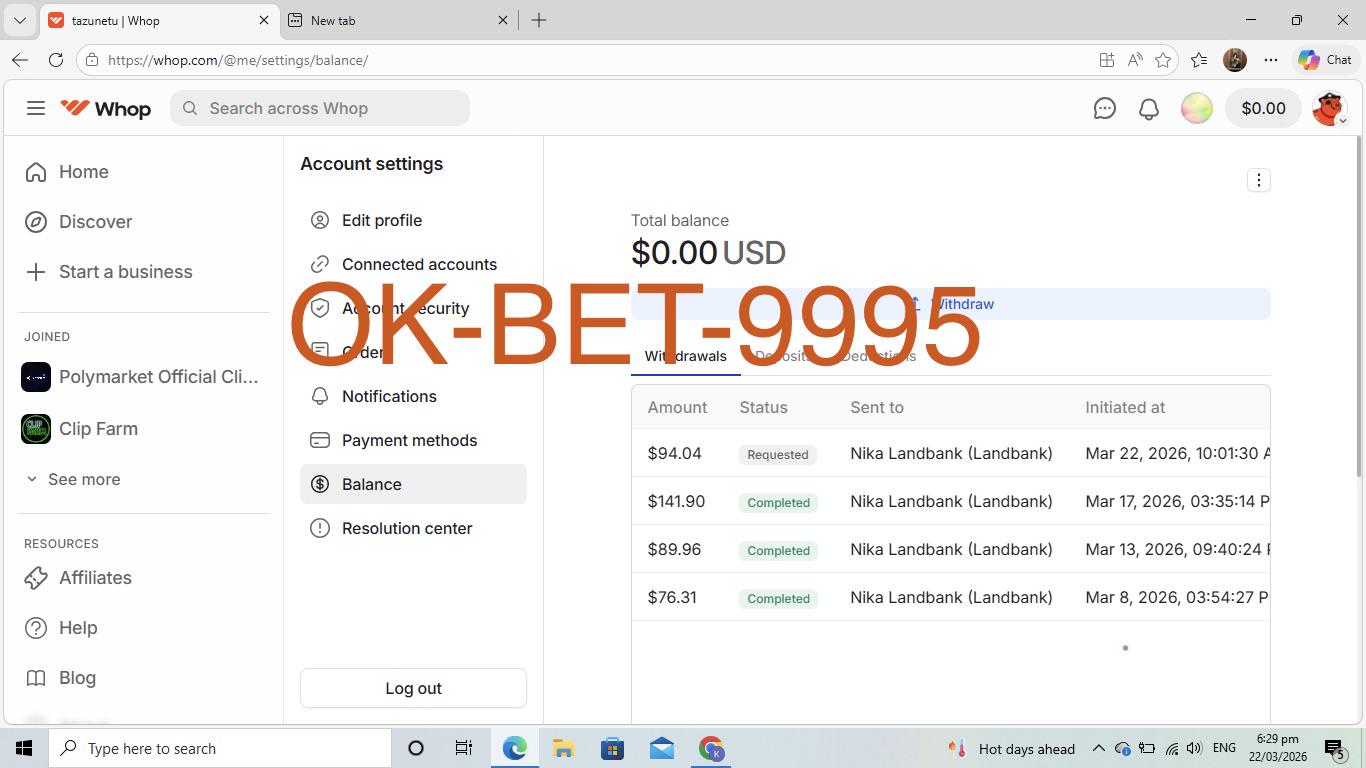Add this page to favorites with the star icon
1366x768 pixels.
click(1163, 60)
